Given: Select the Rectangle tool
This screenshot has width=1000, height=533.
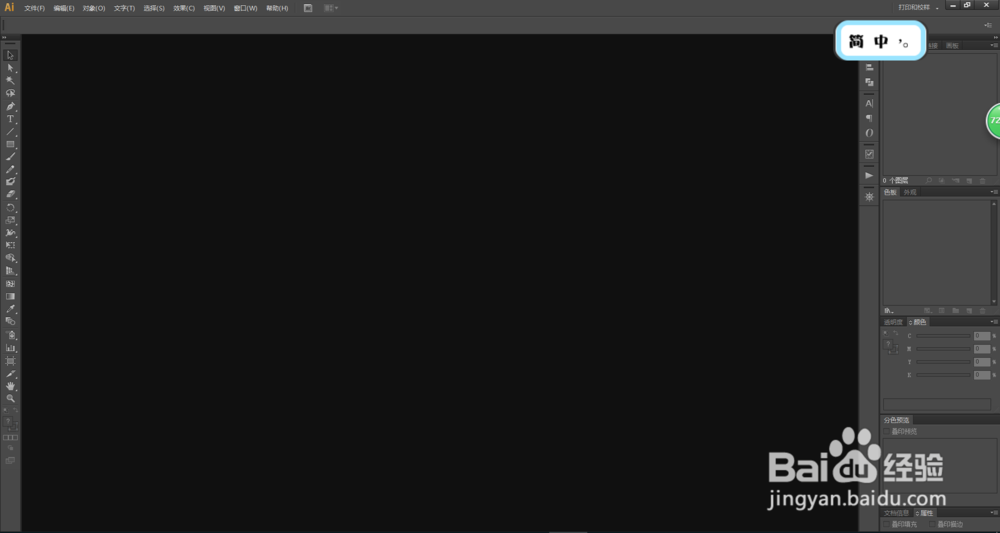Looking at the screenshot, I should 10,144.
